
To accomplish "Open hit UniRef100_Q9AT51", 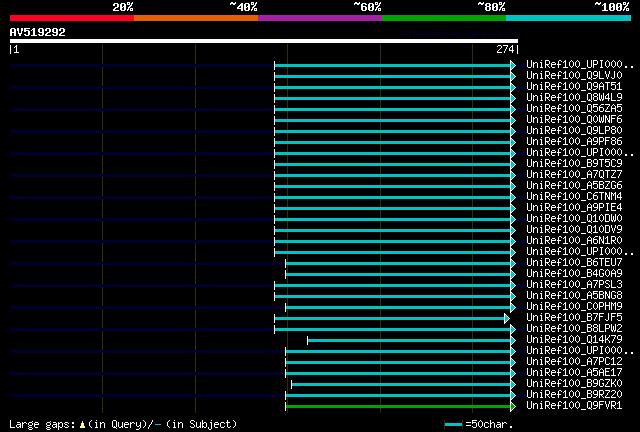I will [x=574, y=87].
